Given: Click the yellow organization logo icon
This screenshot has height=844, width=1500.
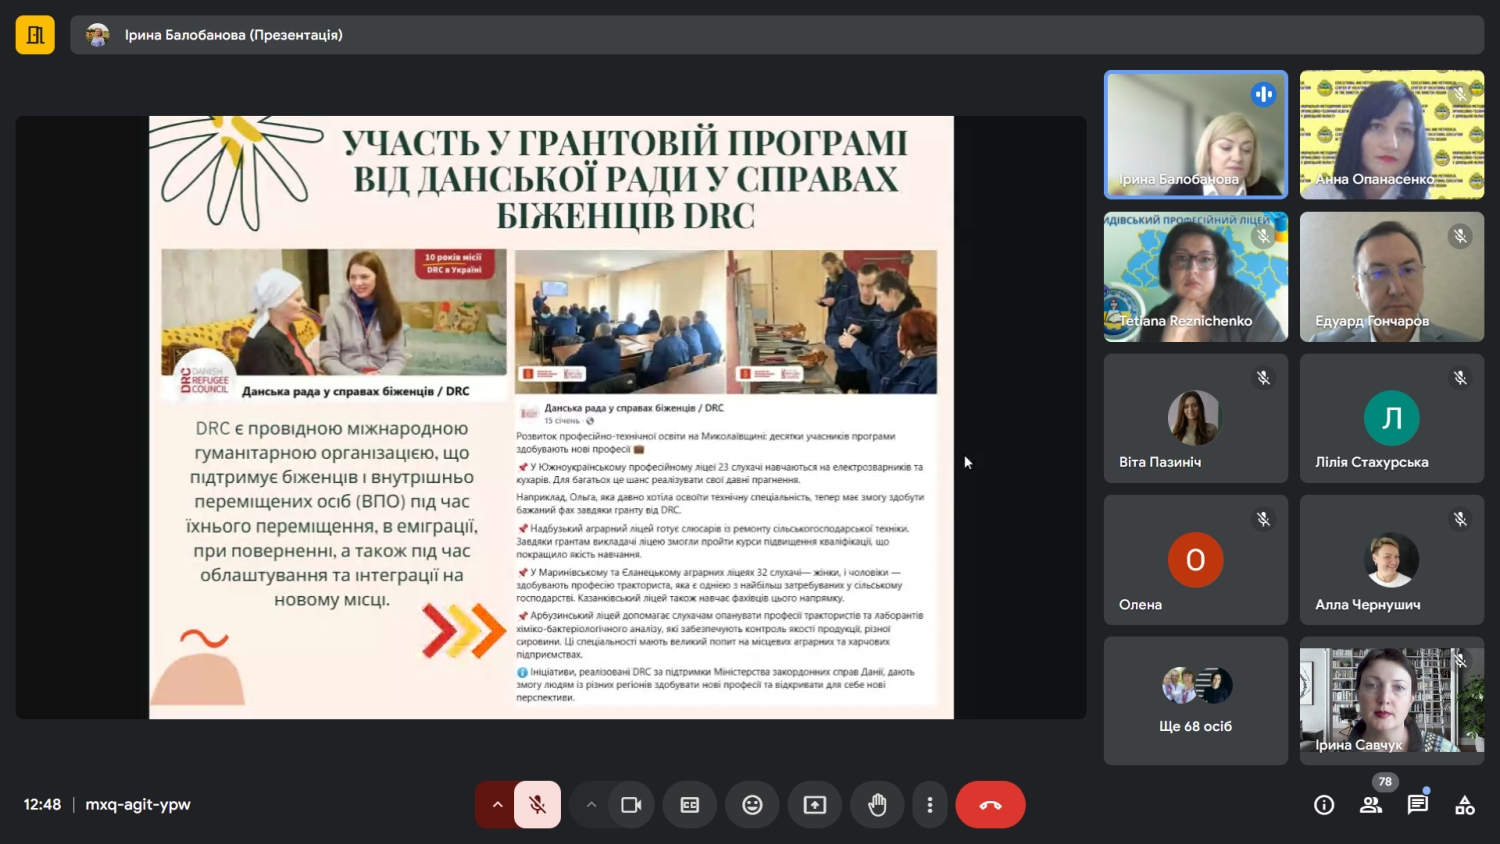Looking at the screenshot, I should click(35, 35).
